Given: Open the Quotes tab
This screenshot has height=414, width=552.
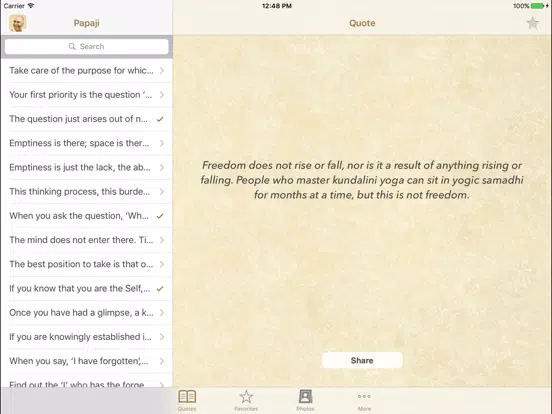Looking at the screenshot, I should point(187,400).
